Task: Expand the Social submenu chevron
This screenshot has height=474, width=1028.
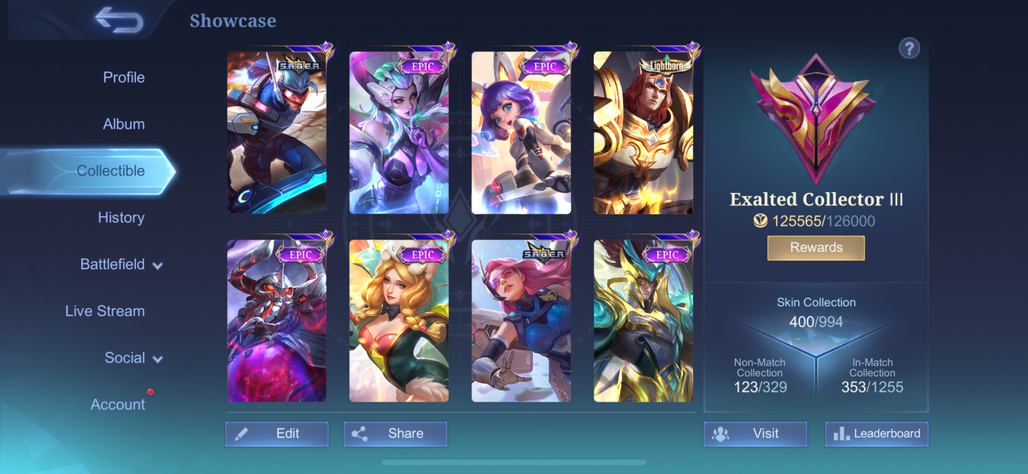Action: click(x=157, y=359)
